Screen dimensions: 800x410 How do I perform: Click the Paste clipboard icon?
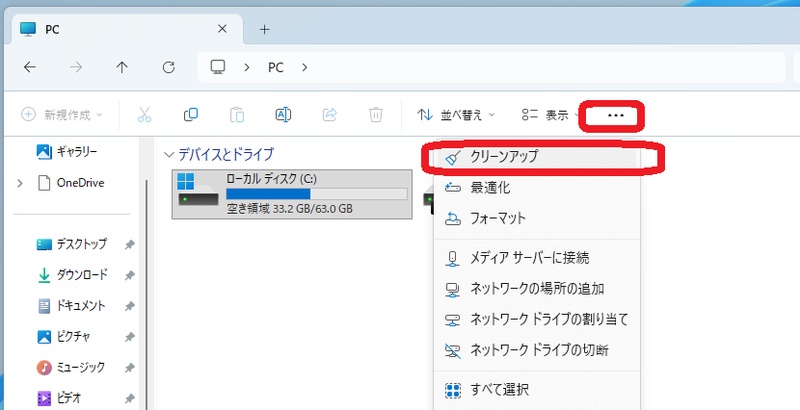[x=237, y=115]
